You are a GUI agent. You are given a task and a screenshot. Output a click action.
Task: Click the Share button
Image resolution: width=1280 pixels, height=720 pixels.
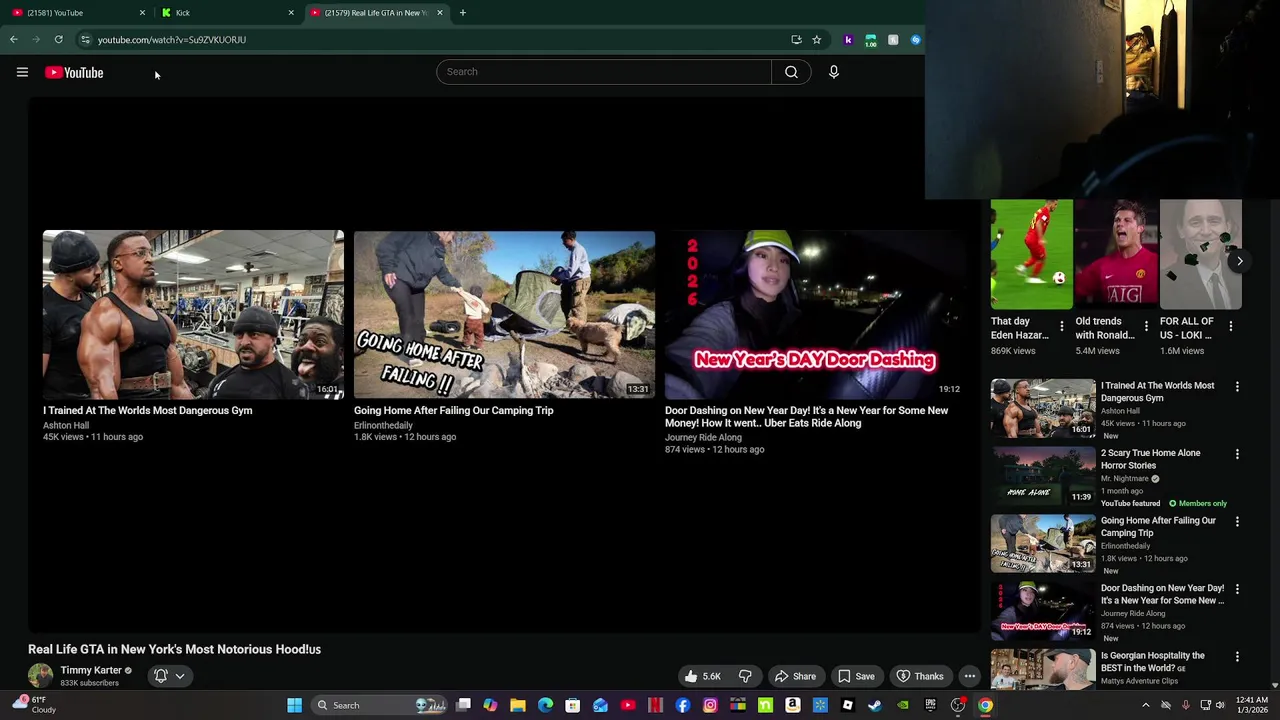[795, 676]
